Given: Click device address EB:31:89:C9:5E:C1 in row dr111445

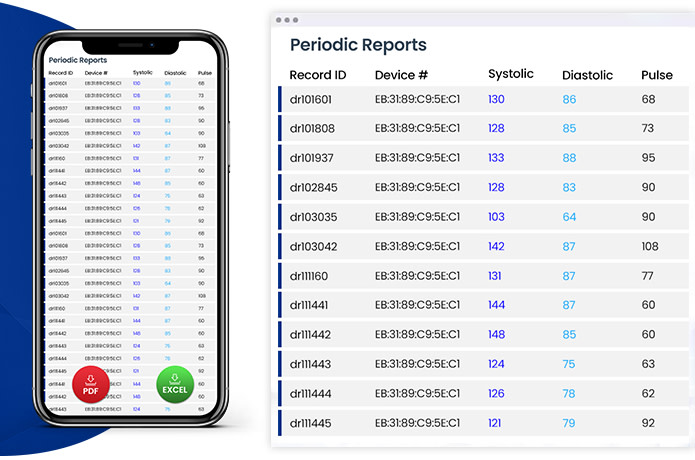Looking at the screenshot, I should pos(417,423).
